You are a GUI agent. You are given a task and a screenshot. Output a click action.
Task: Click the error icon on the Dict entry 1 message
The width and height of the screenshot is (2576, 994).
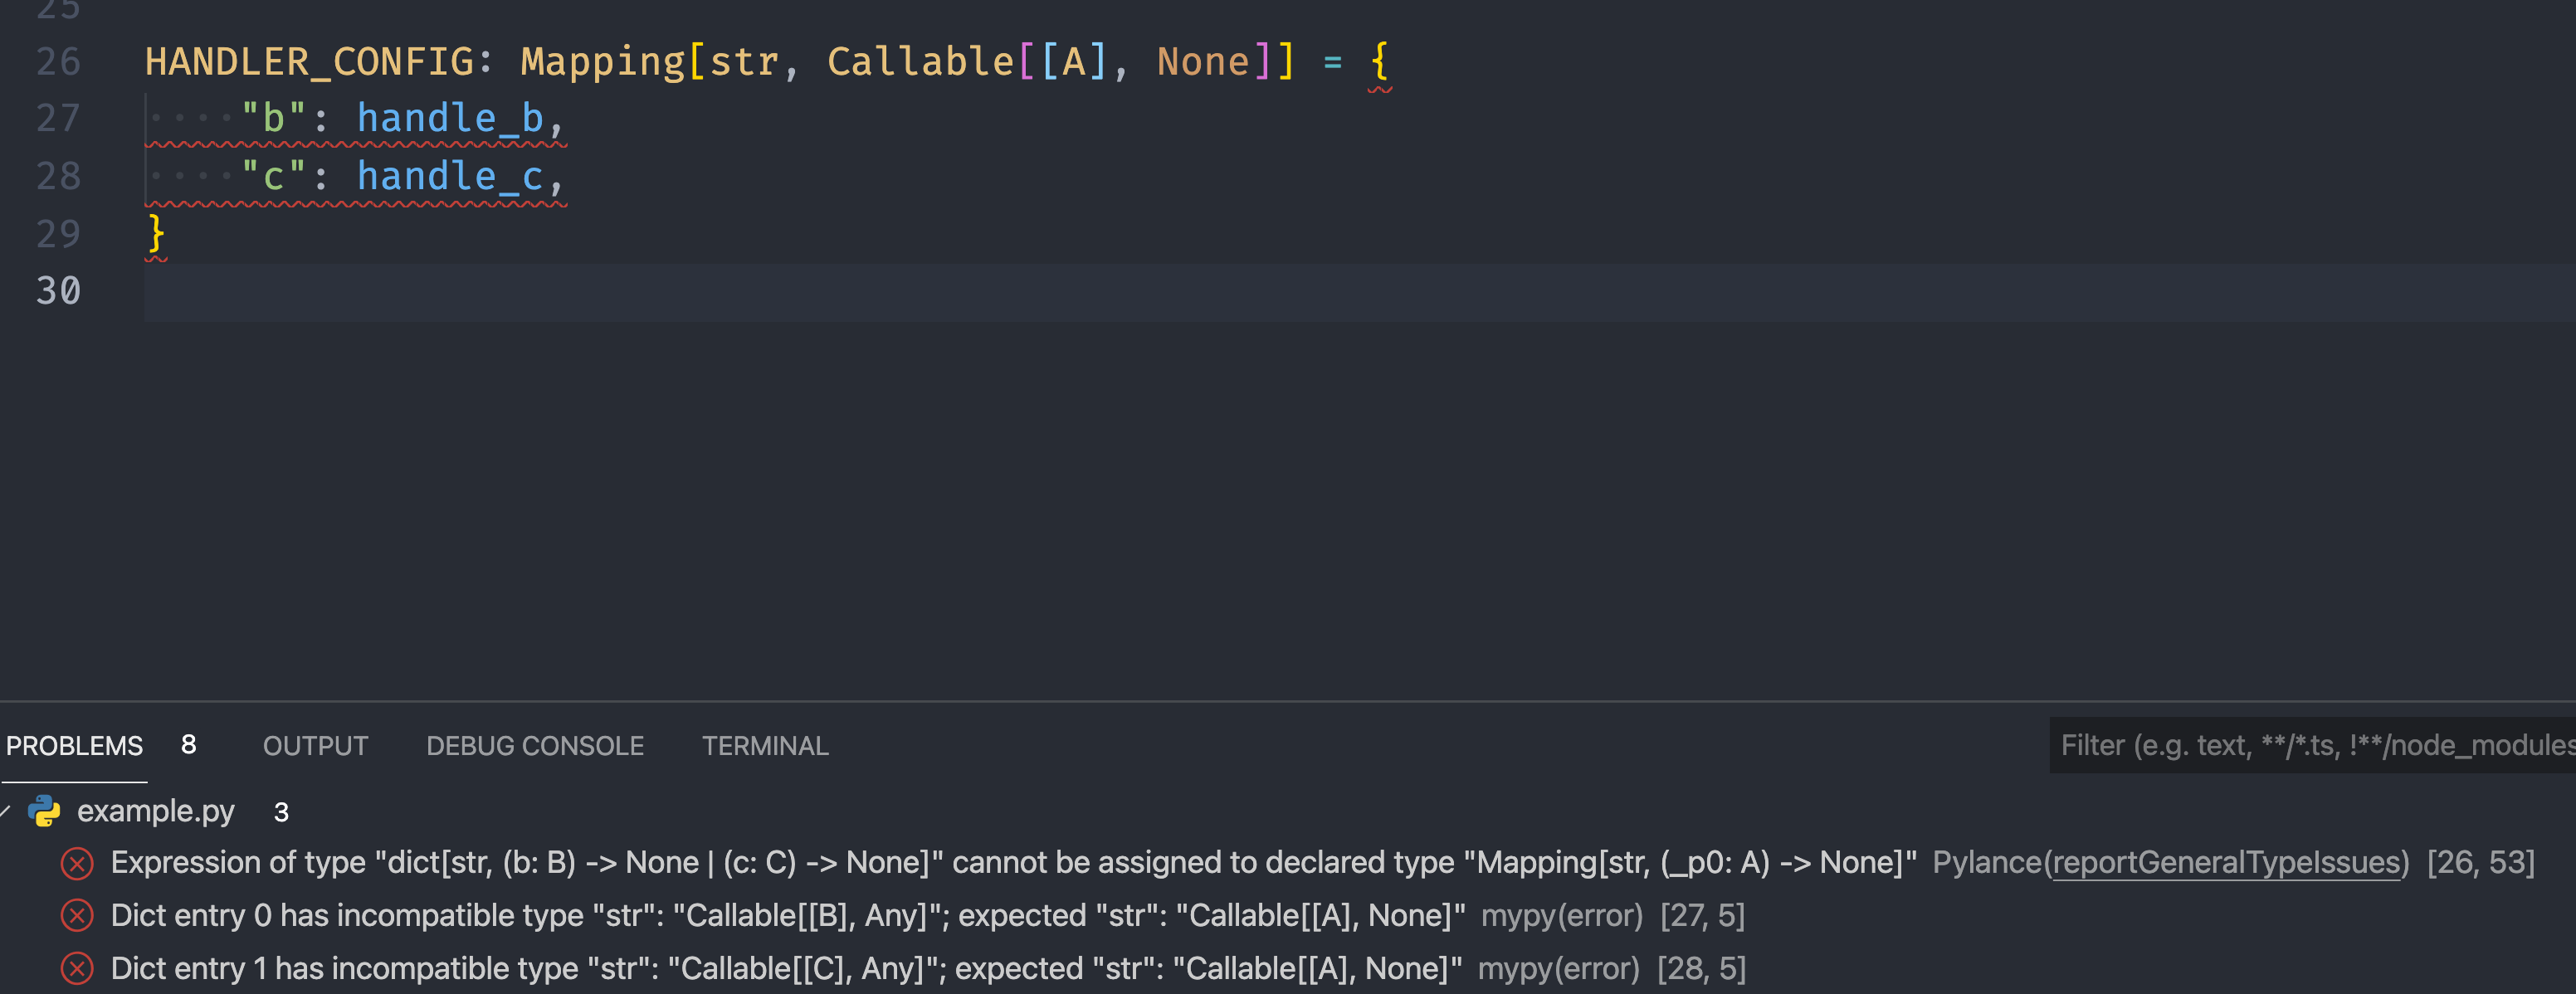click(77, 968)
